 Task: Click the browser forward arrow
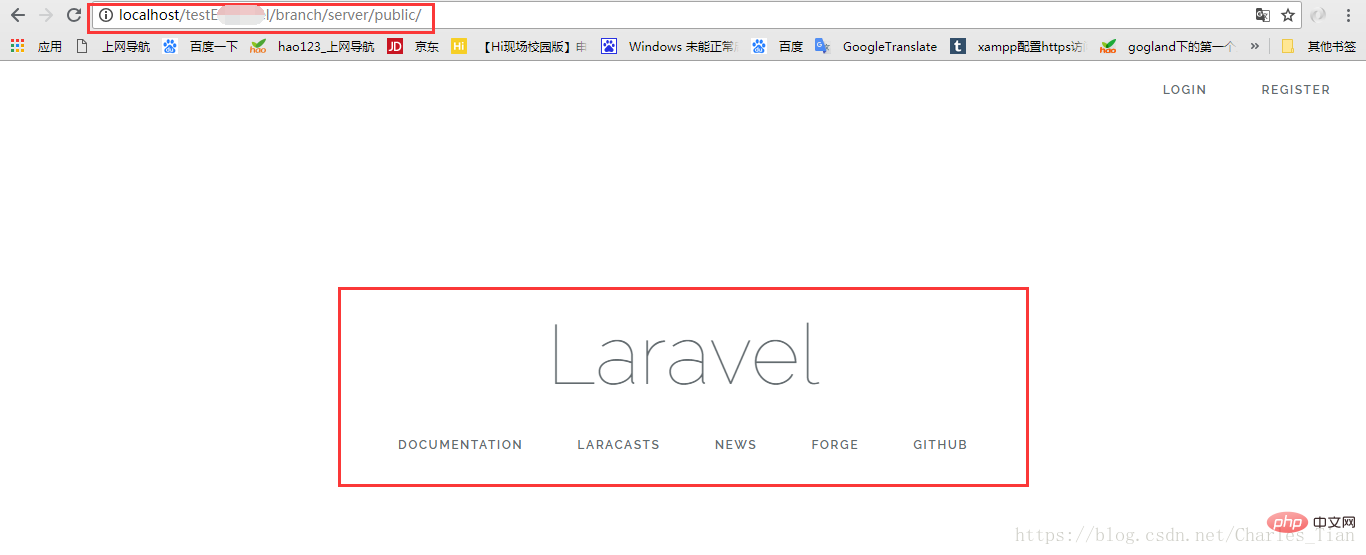click(45, 15)
